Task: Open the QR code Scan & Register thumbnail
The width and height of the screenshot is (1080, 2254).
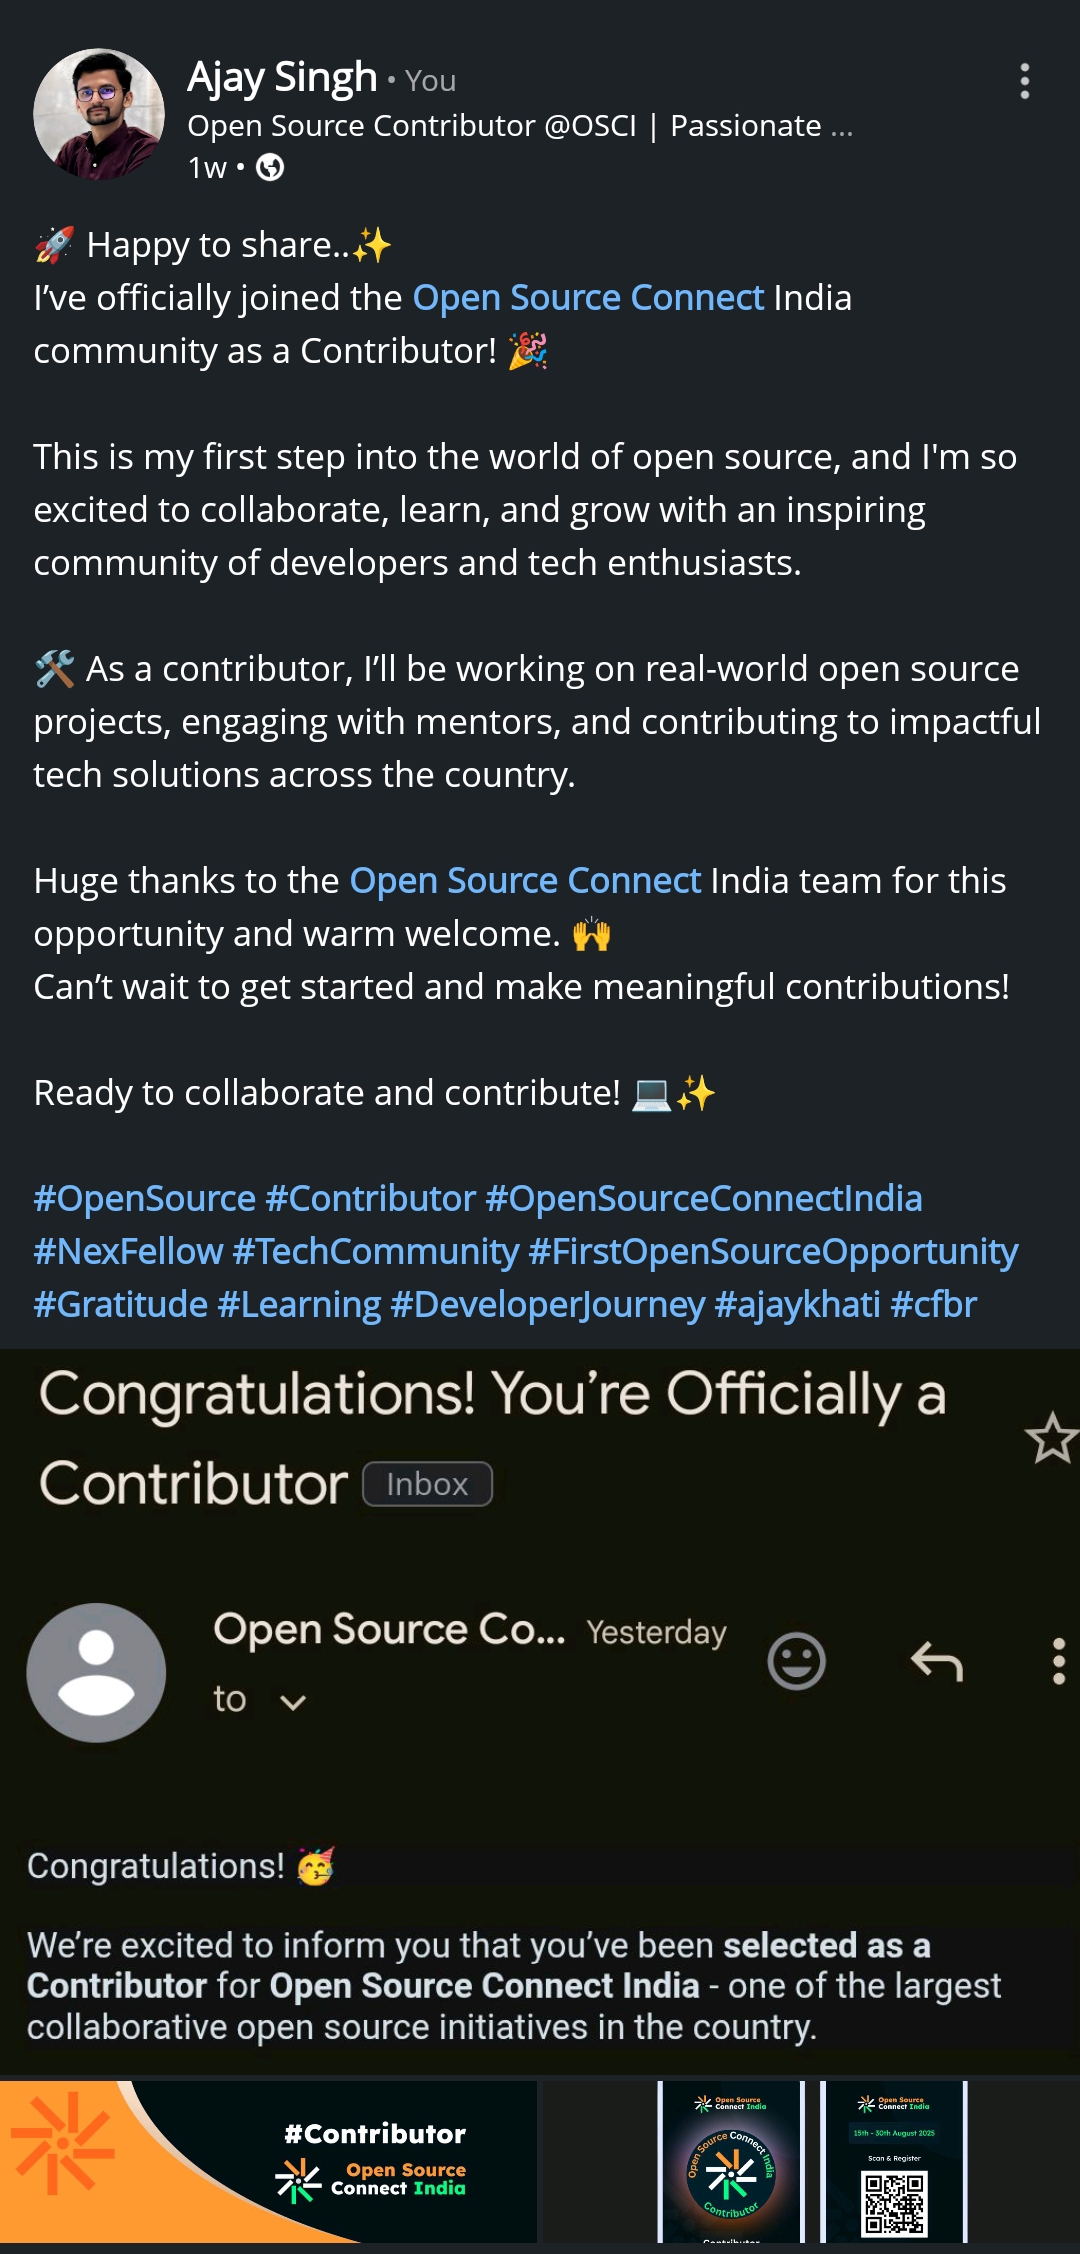Action: click(894, 2162)
